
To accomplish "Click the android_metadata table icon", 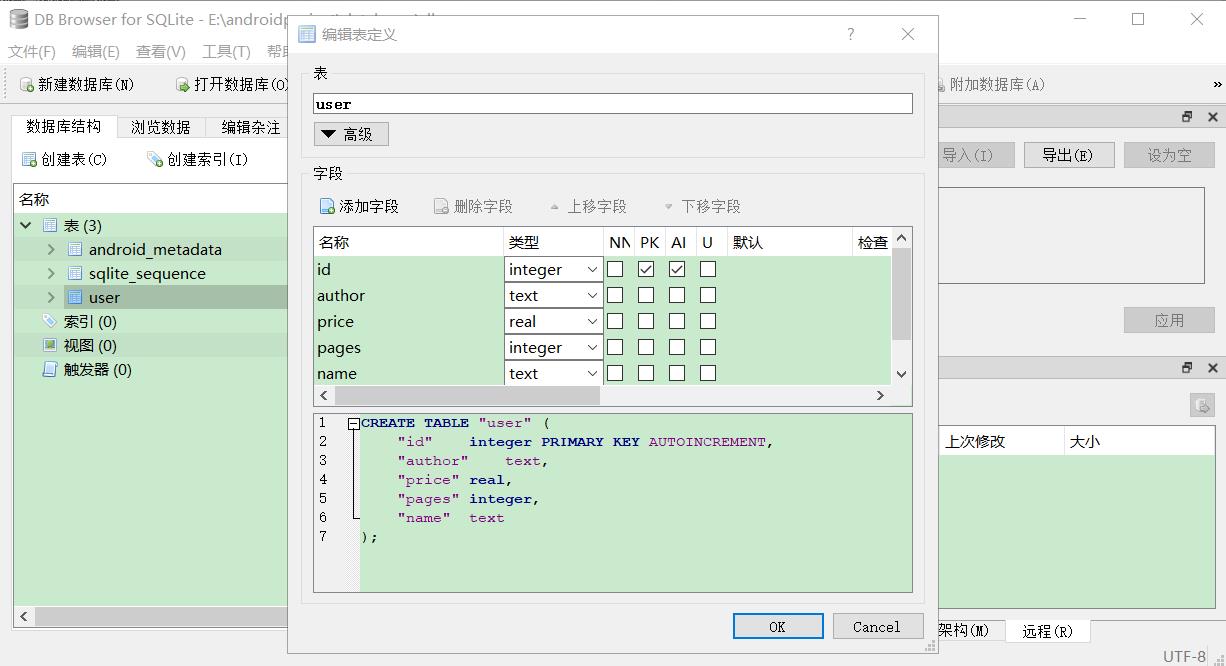I will coord(75,249).
